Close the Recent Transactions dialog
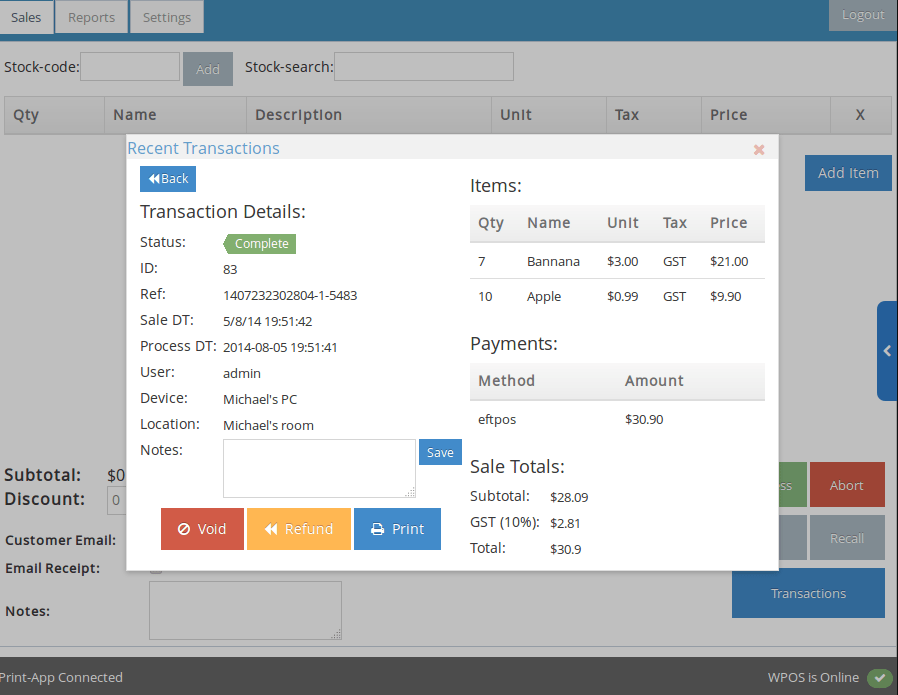The image size is (898, 695). pyautogui.click(x=759, y=150)
